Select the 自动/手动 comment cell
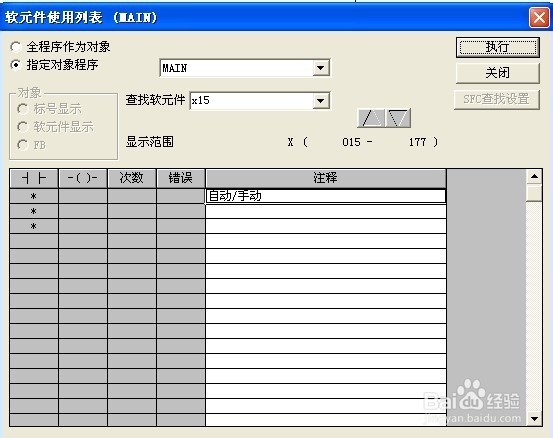 [x=326, y=196]
